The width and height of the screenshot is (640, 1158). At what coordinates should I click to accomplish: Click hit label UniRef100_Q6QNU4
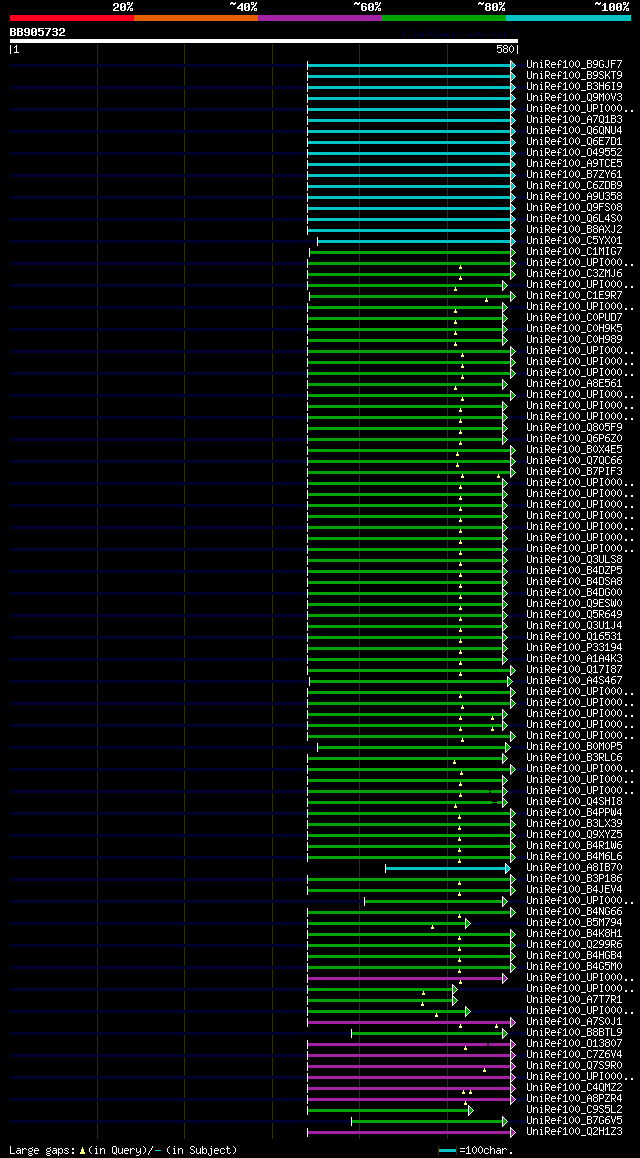(x=574, y=130)
